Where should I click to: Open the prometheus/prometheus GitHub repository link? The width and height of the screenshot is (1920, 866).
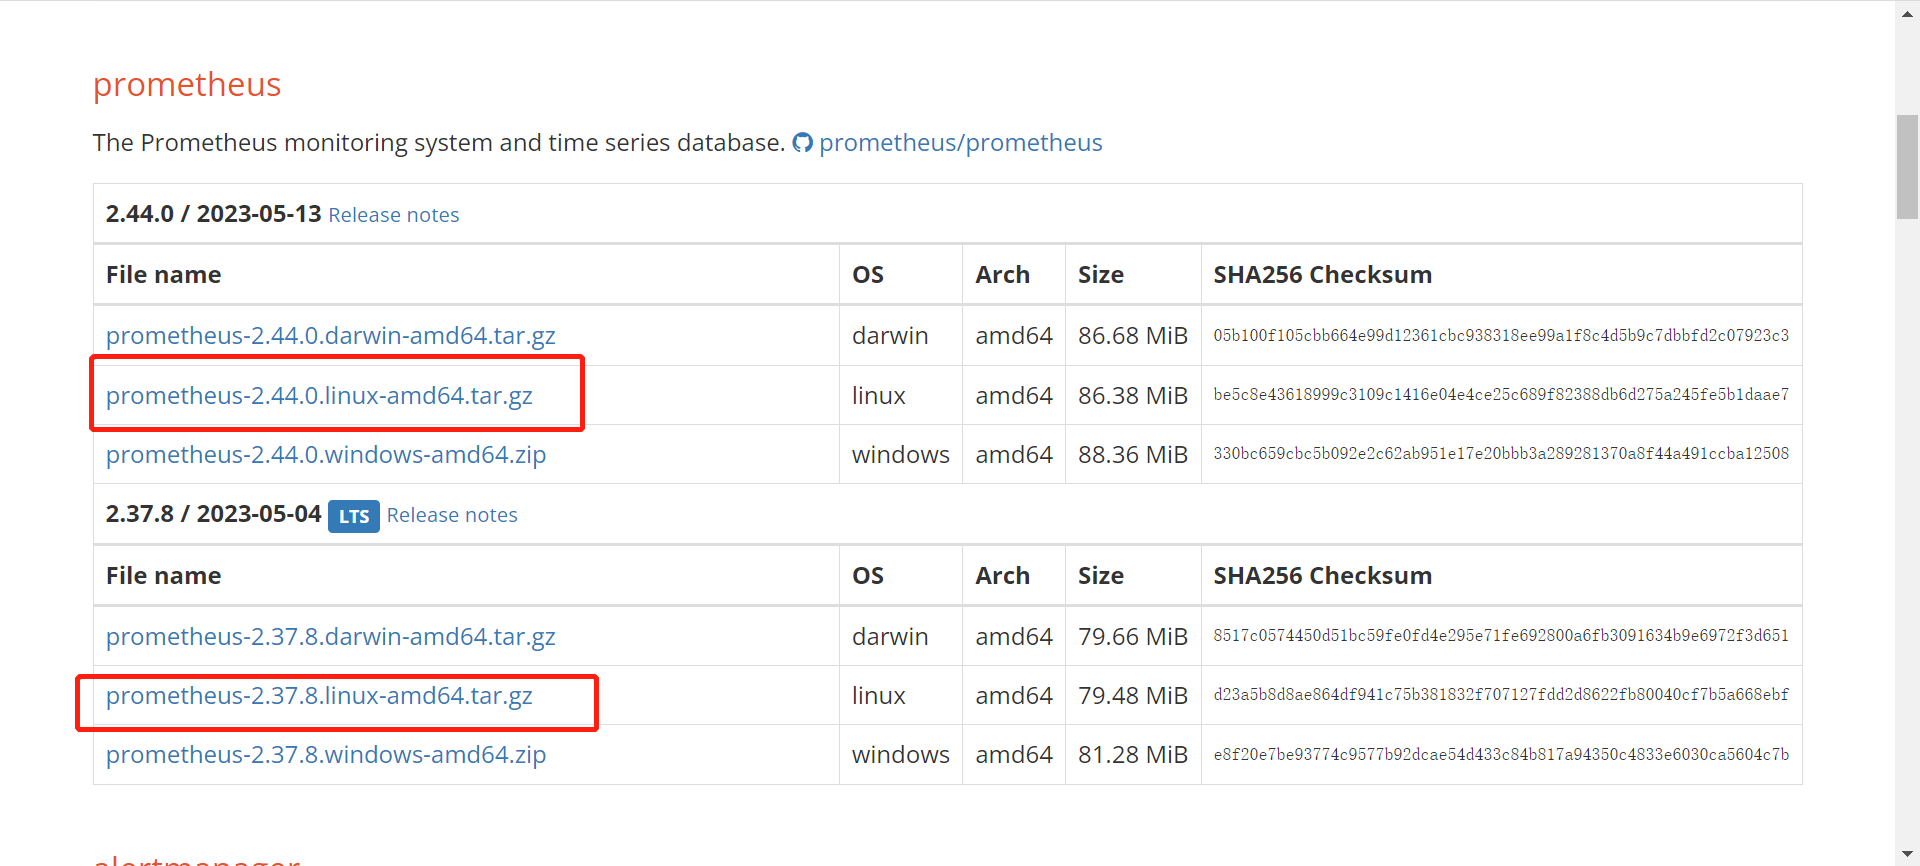point(960,143)
